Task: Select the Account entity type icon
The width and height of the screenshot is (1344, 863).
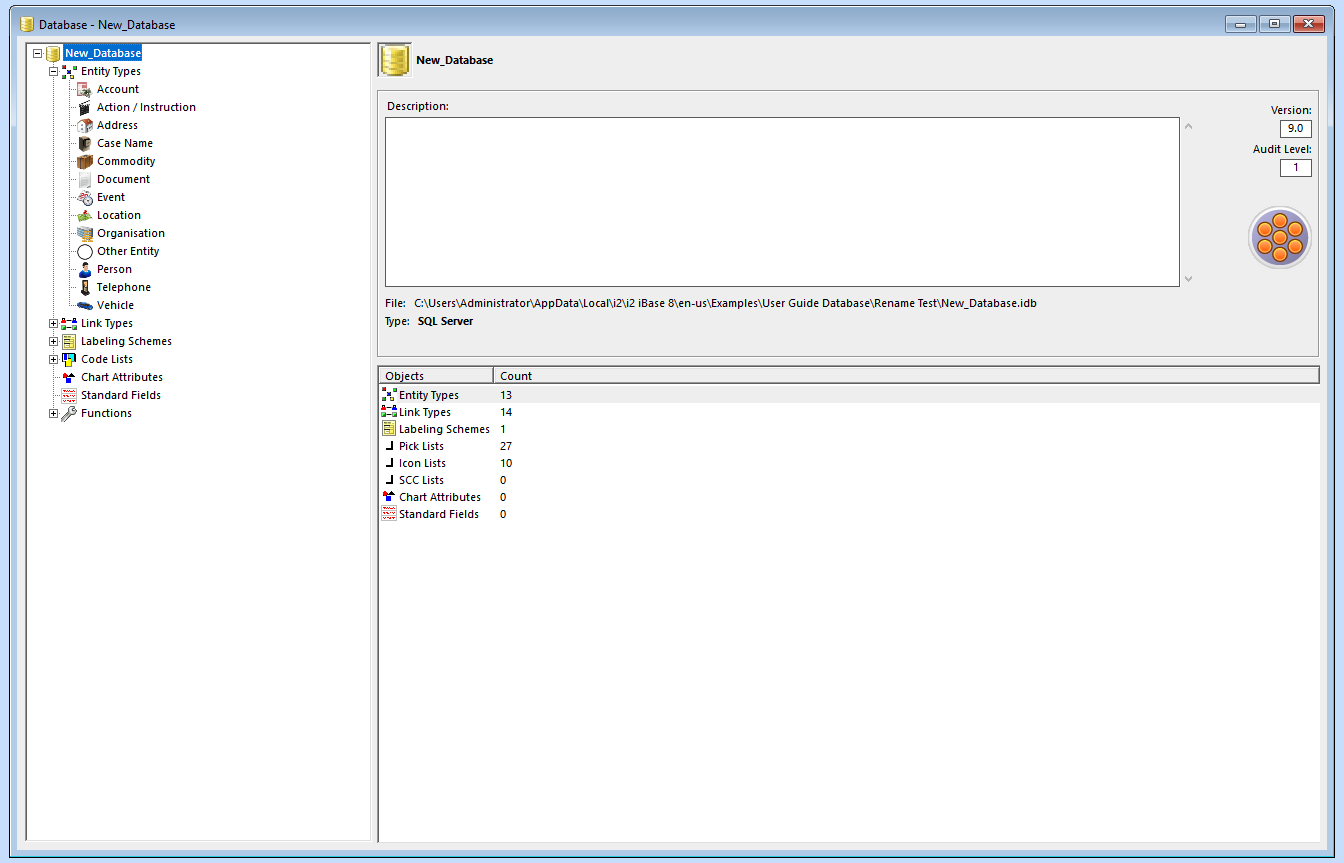Action: (x=82, y=89)
